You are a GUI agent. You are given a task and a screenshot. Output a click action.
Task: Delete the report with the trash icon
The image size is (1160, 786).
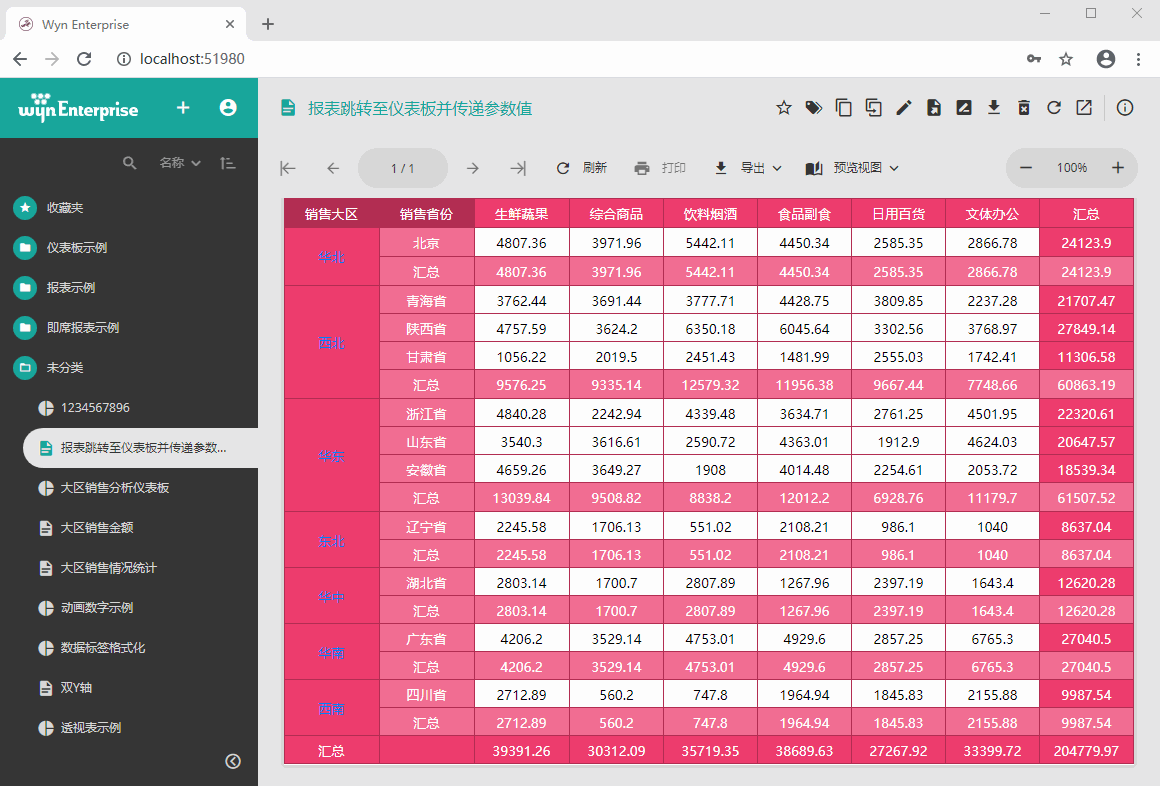click(x=1024, y=108)
